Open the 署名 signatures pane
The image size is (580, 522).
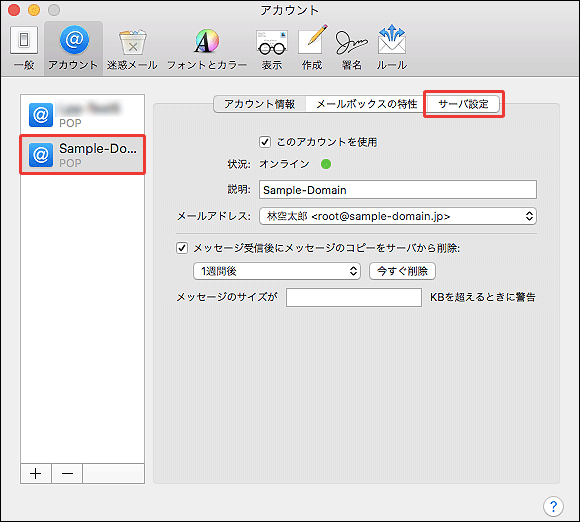click(351, 48)
